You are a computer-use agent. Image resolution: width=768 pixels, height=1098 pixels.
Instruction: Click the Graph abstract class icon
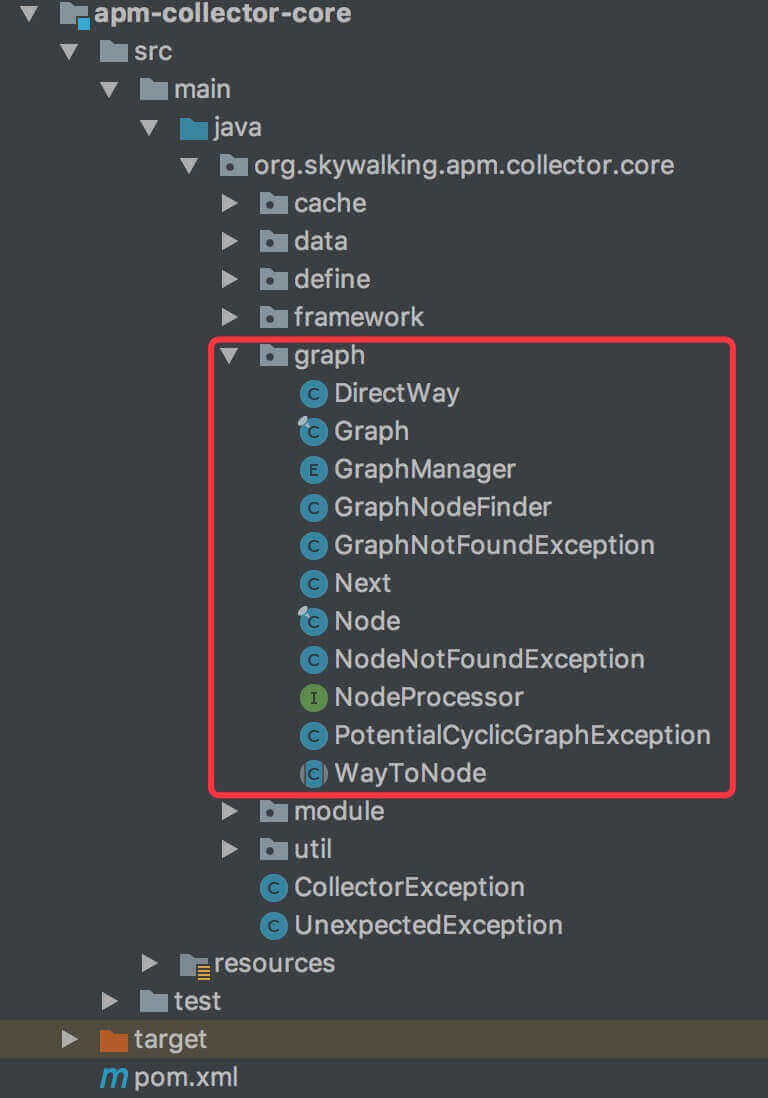pos(313,431)
